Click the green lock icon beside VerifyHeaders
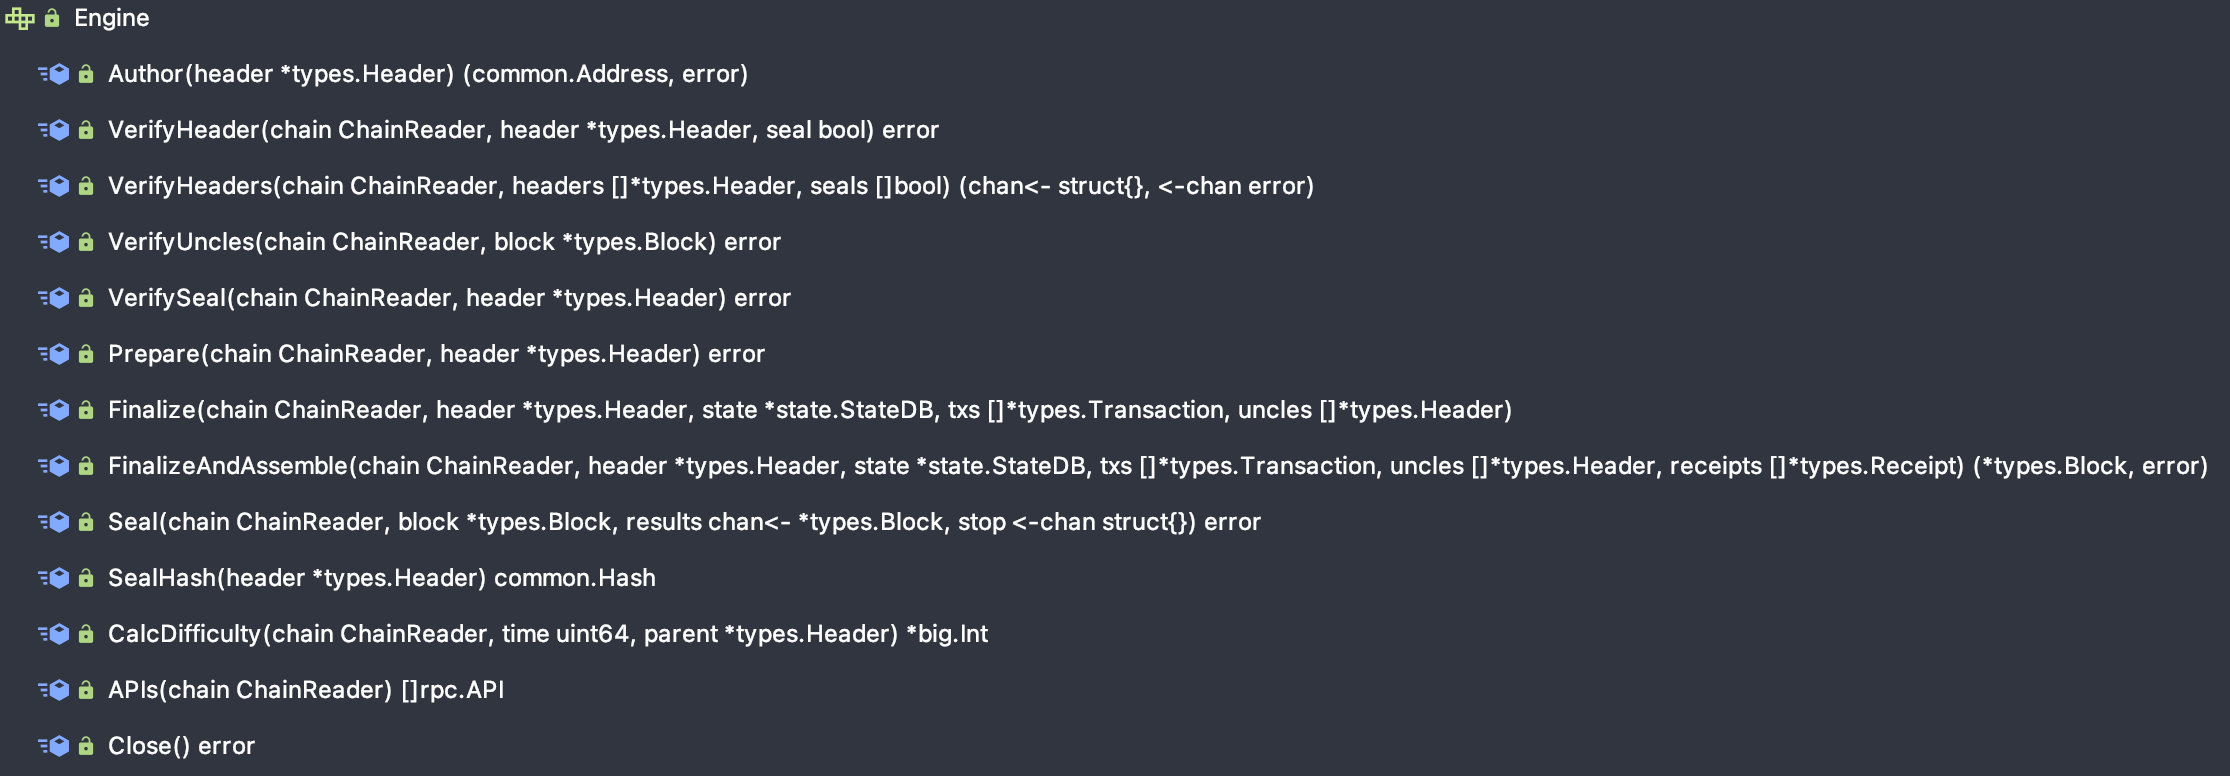The width and height of the screenshot is (2230, 776). tap(86, 186)
